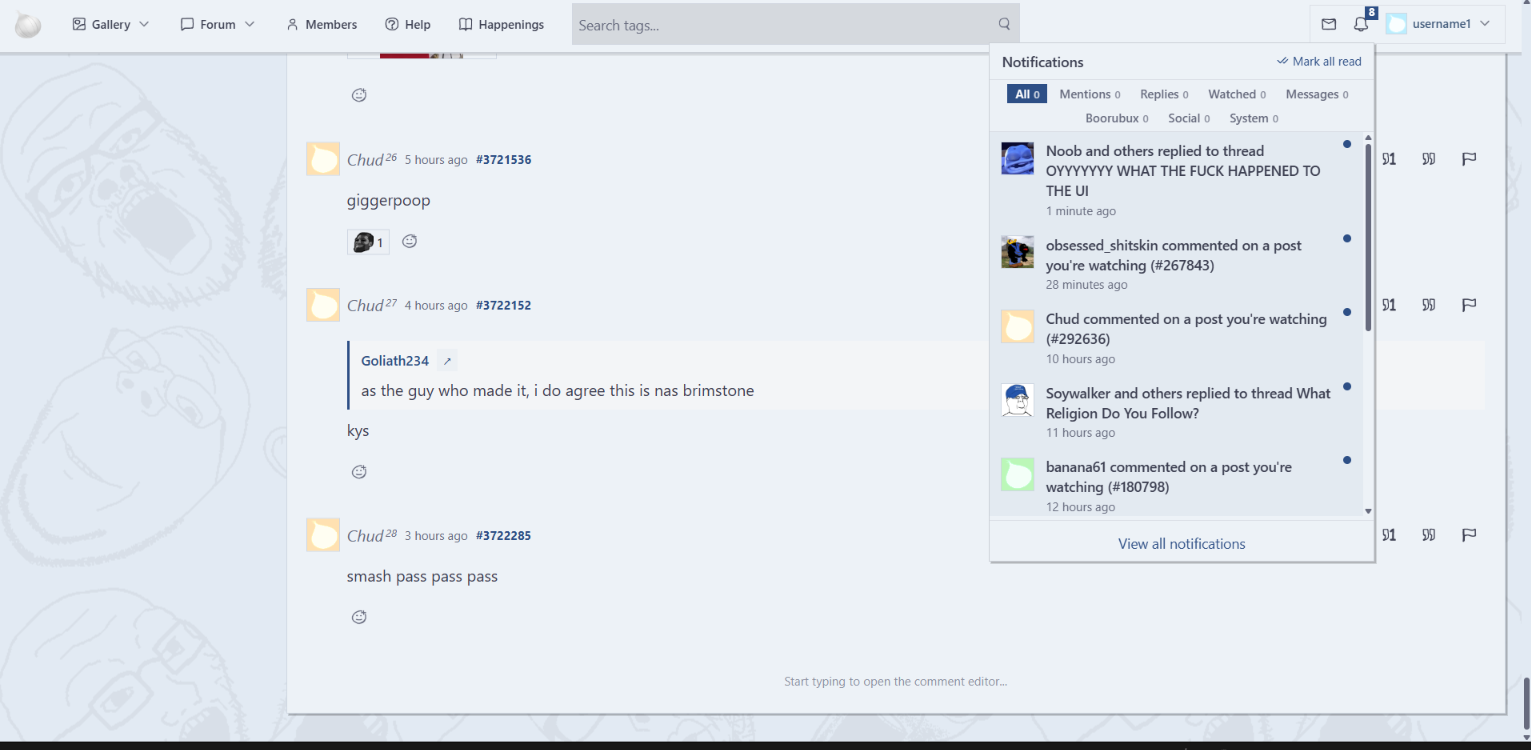Expand the Gallery dropdown menu
Image resolution: width=1531 pixels, height=750 pixels.
(111, 24)
